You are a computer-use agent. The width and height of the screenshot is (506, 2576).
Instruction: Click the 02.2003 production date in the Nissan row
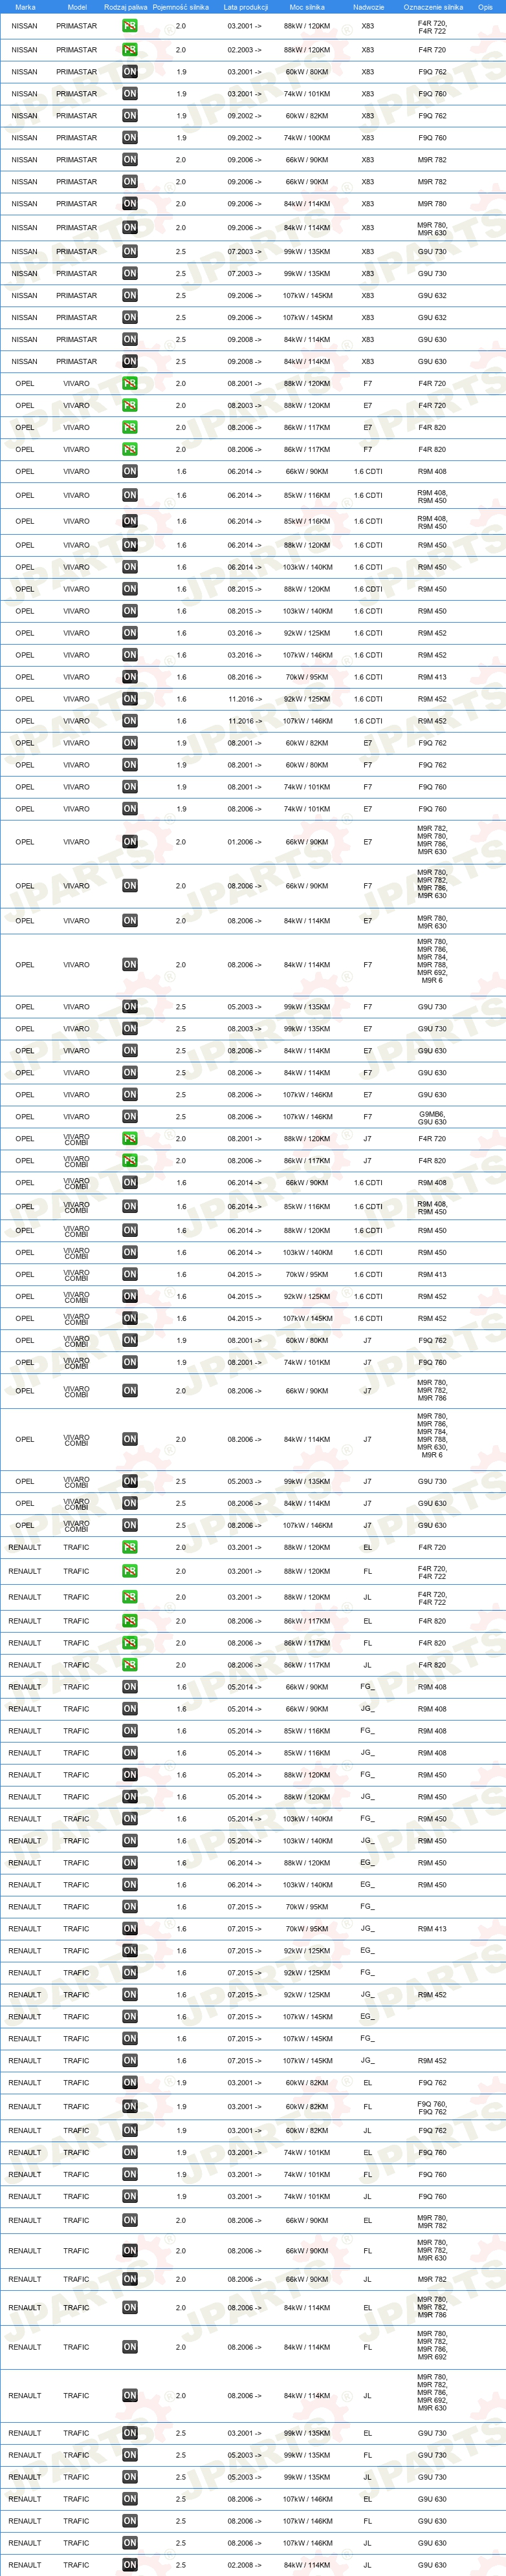[x=244, y=50]
